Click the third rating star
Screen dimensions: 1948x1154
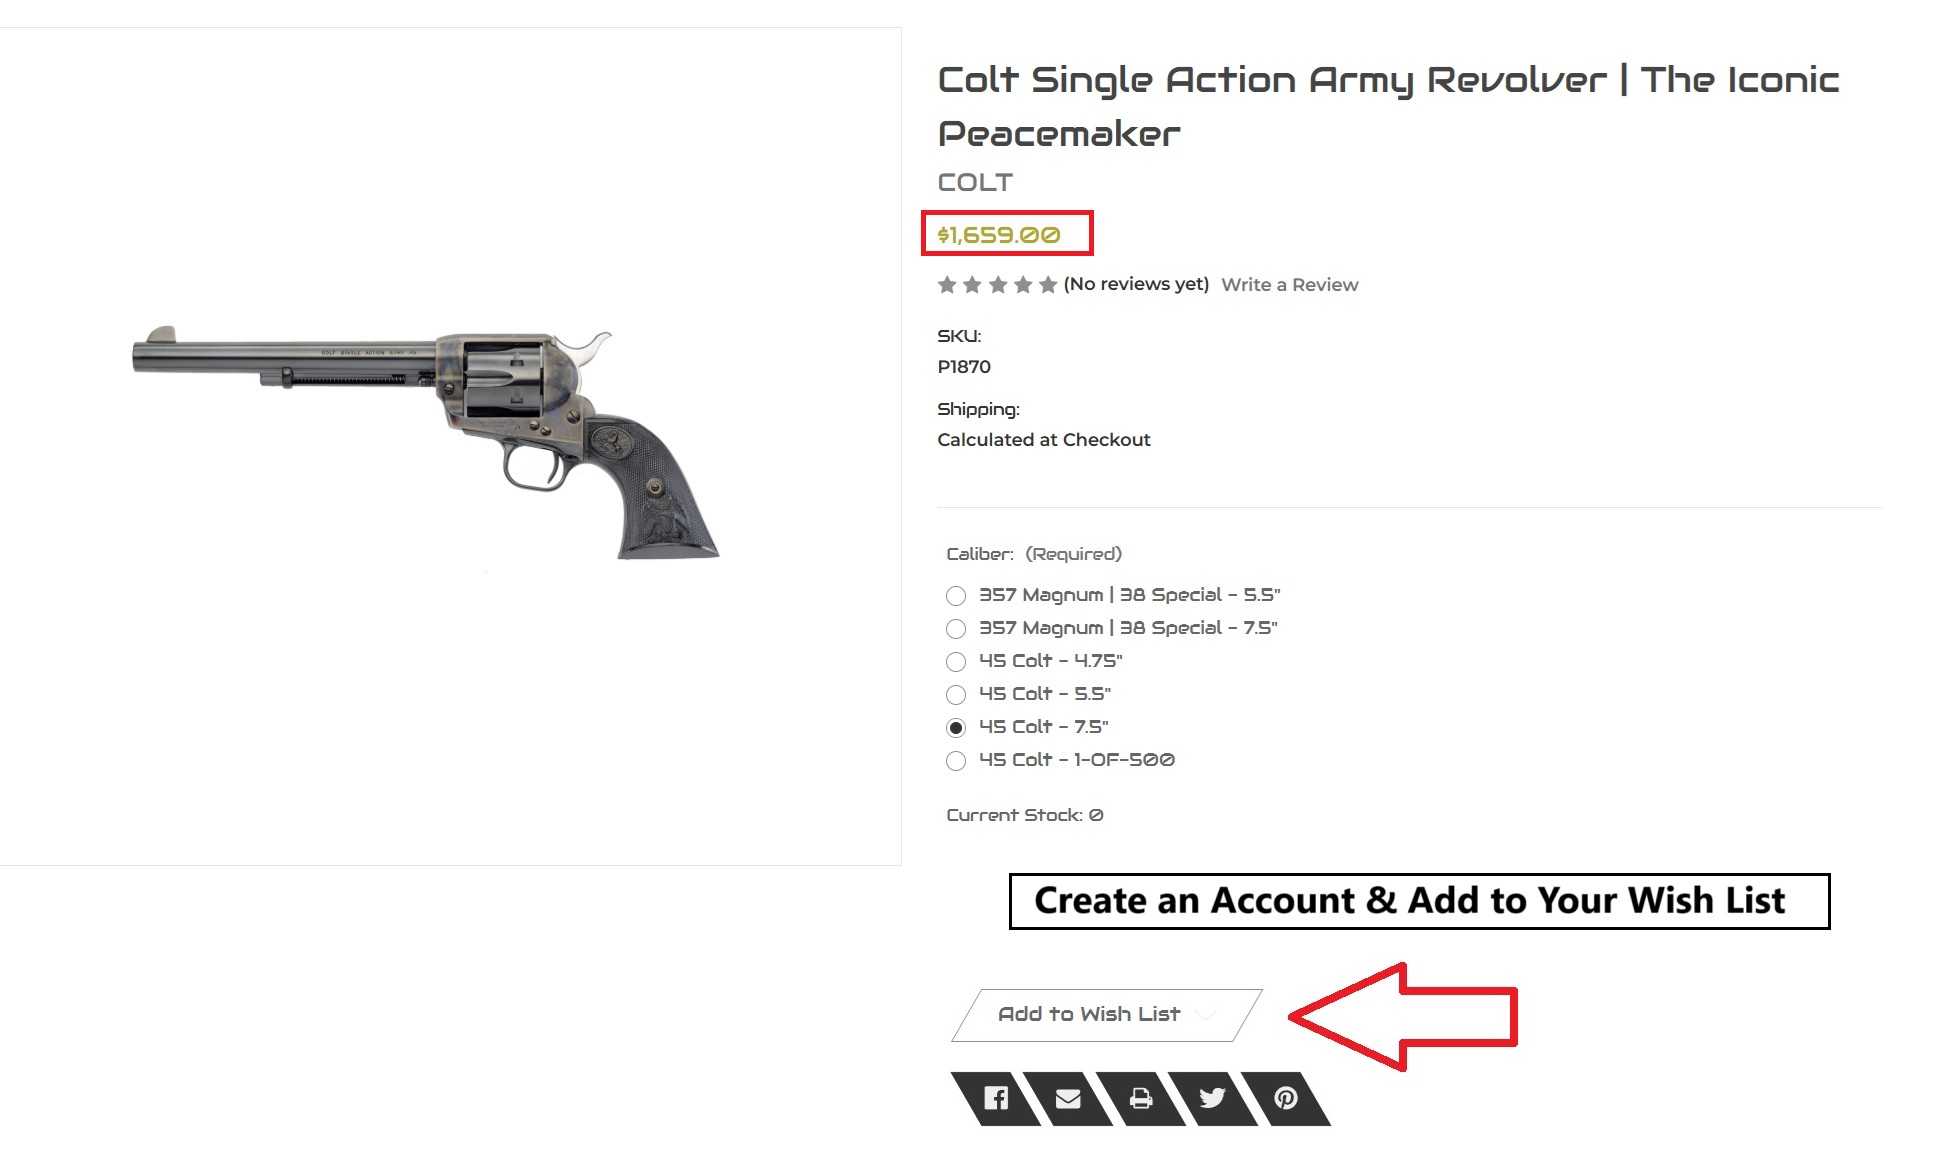(996, 284)
